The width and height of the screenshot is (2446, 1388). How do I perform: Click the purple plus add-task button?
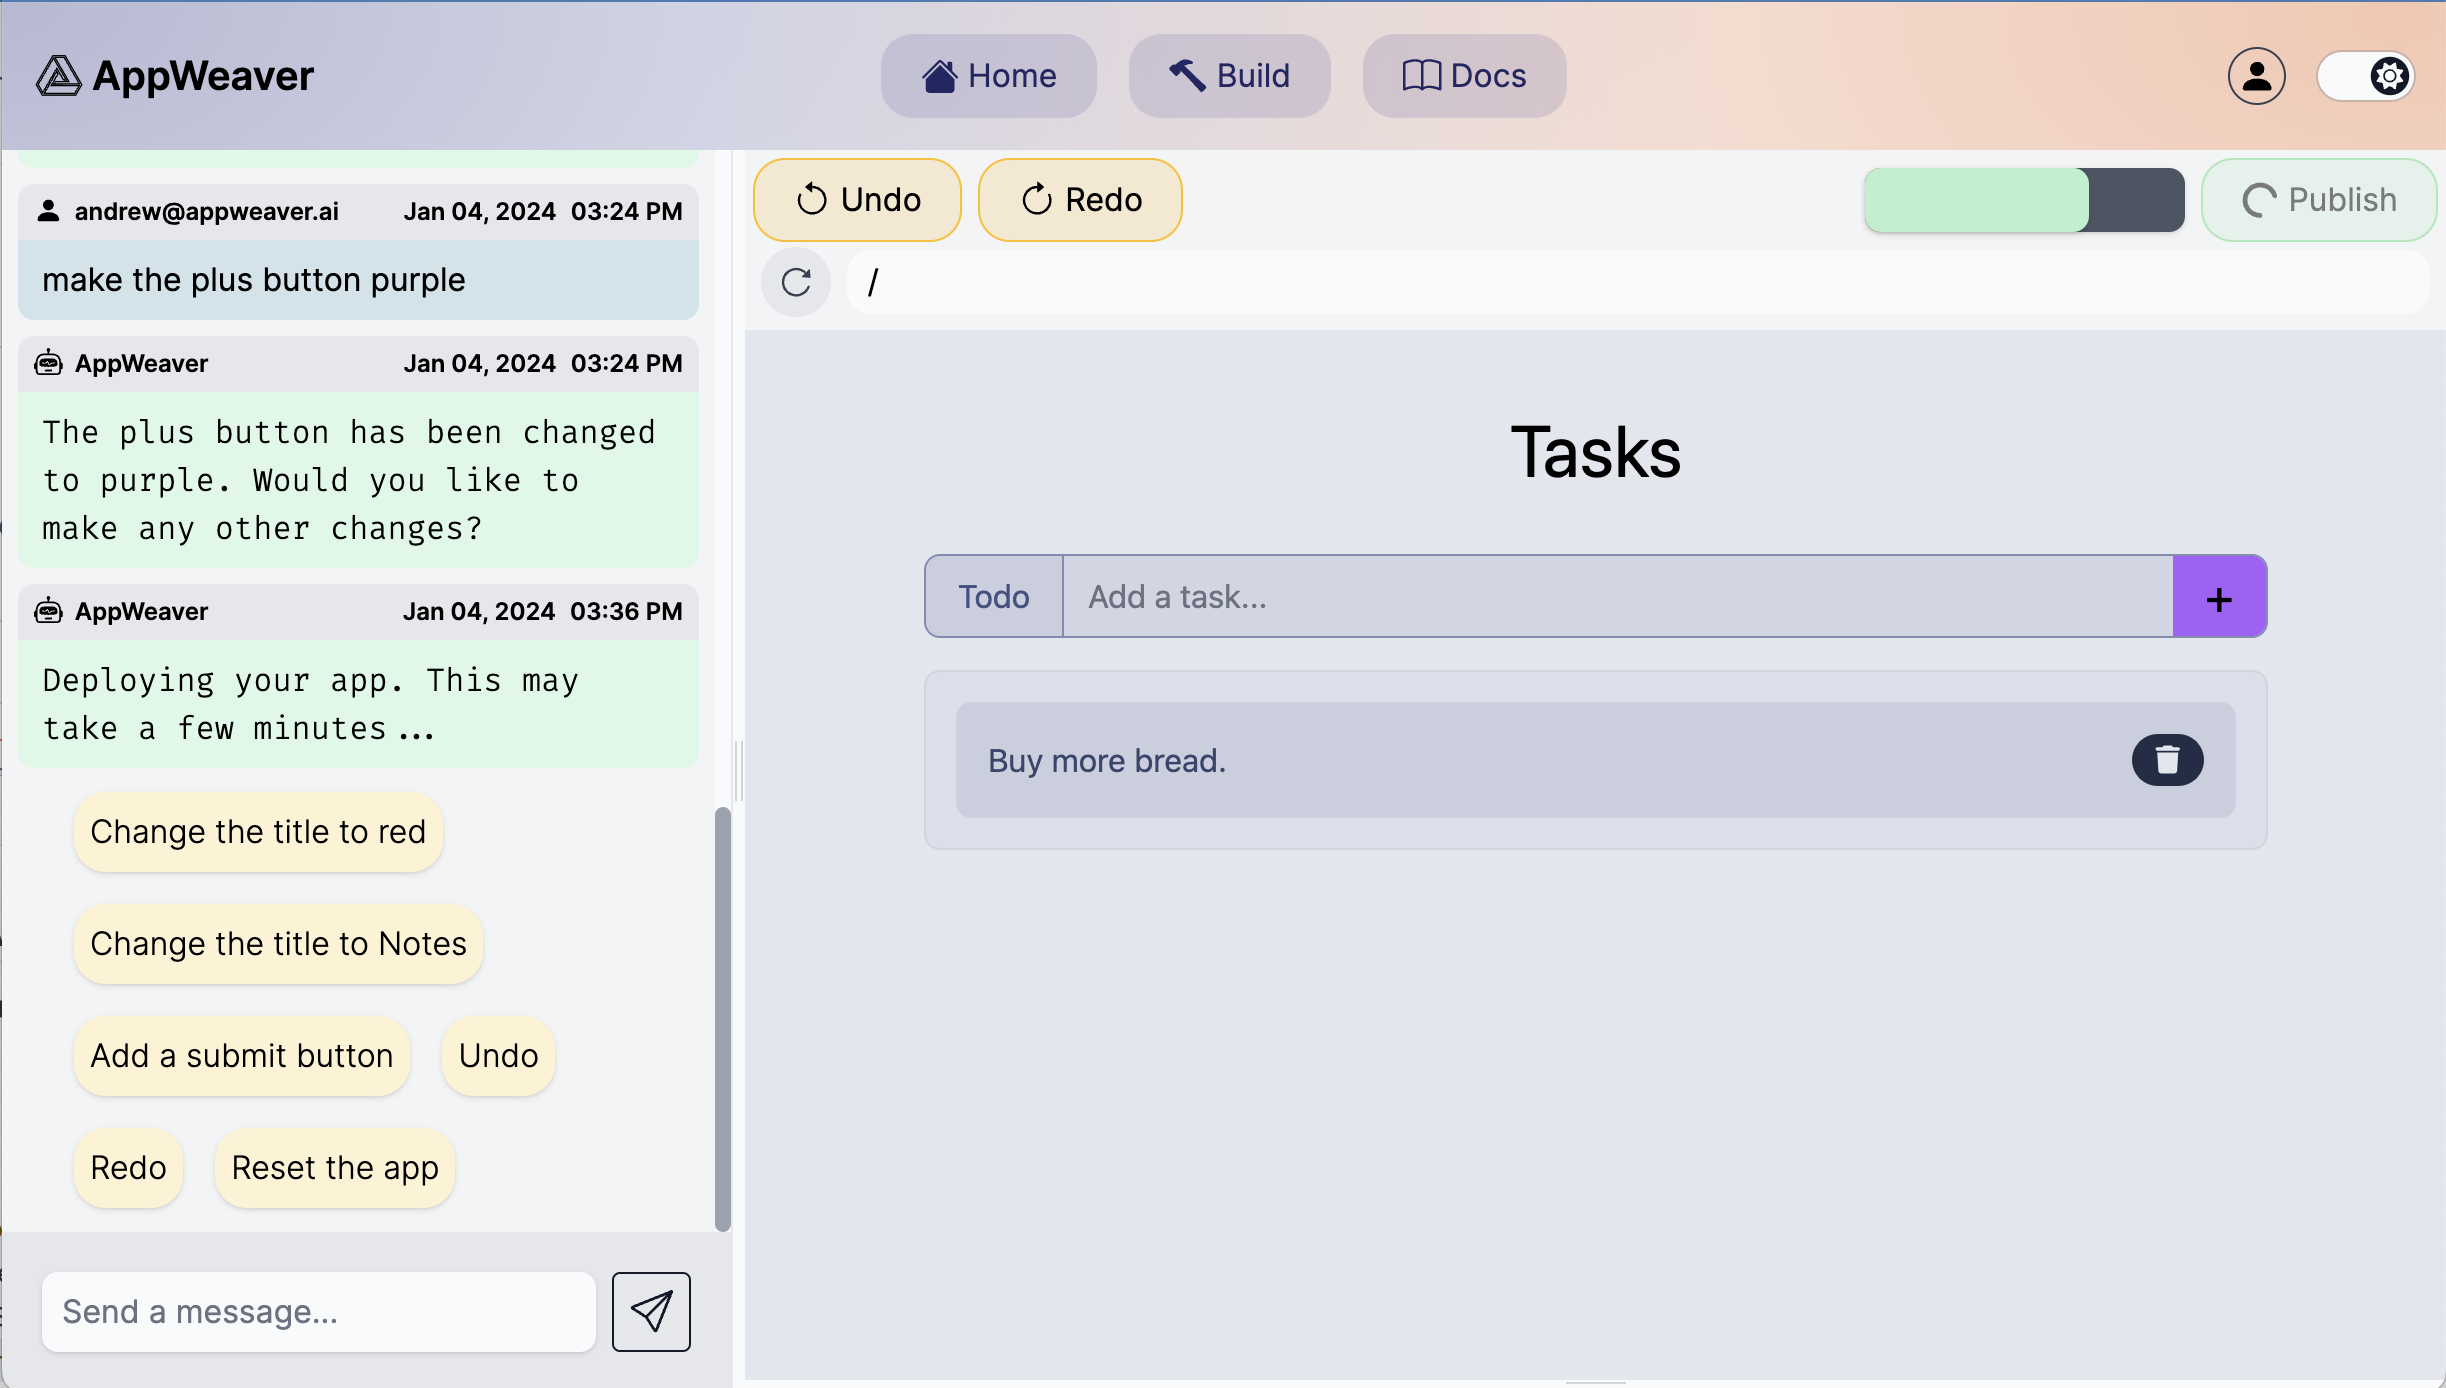[x=2219, y=597]
